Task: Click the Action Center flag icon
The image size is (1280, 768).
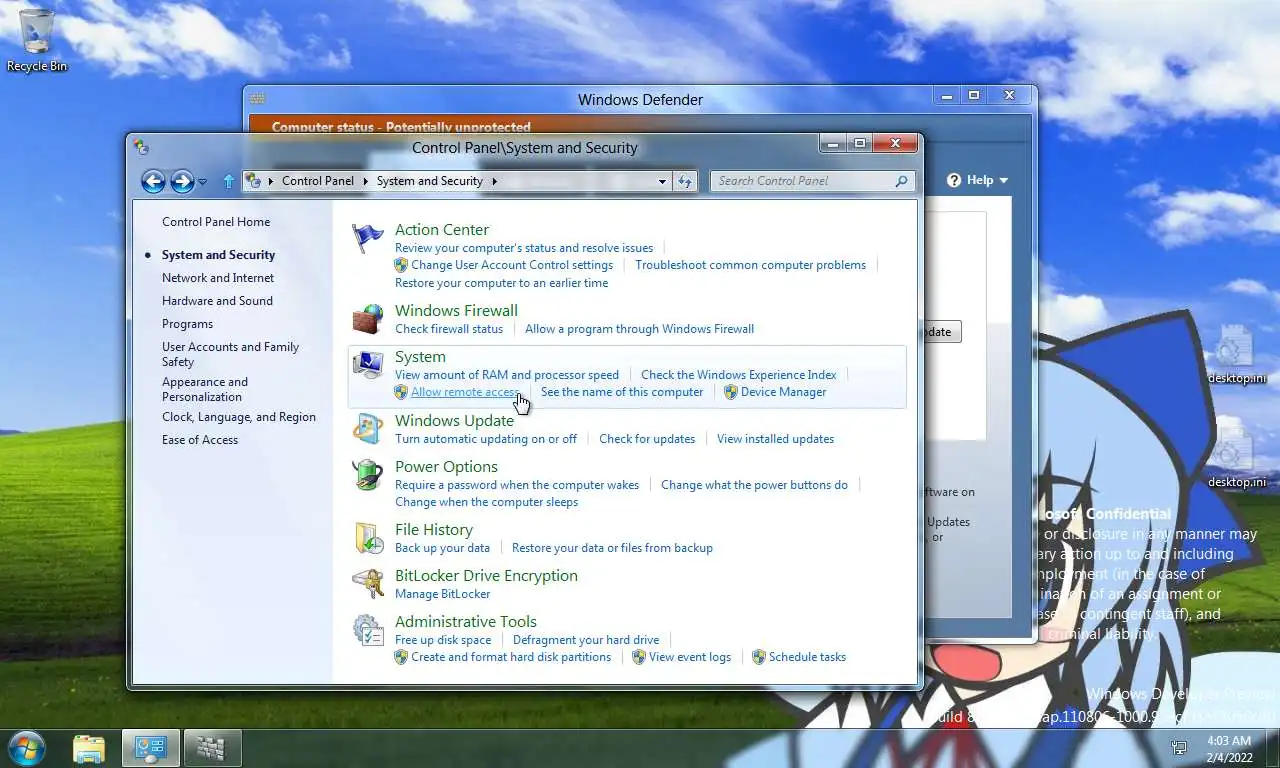Action: click(368, 238)
